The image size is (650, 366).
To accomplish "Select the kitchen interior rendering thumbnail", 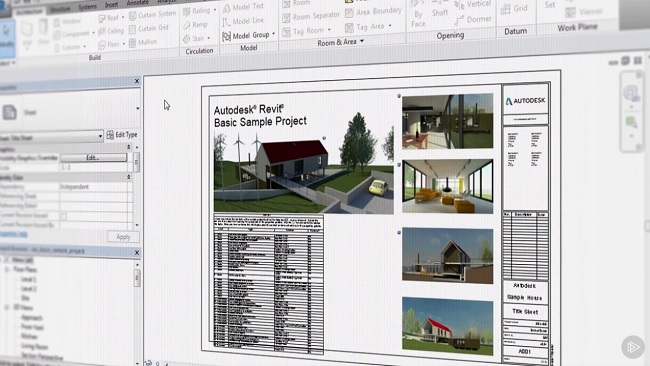I will (448, 121).
